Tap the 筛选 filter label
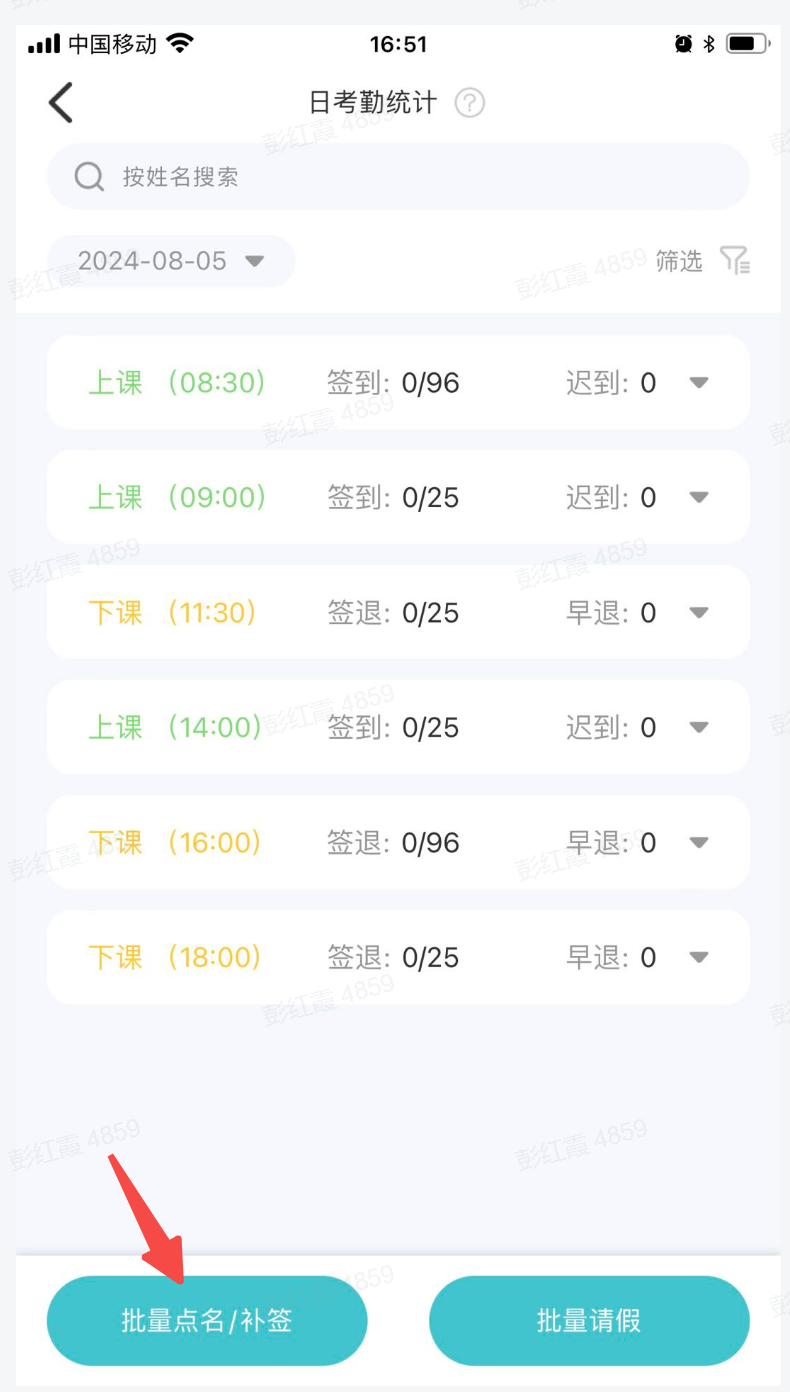The width and height of the screenshot is (790, 1392). pos(679,261)
